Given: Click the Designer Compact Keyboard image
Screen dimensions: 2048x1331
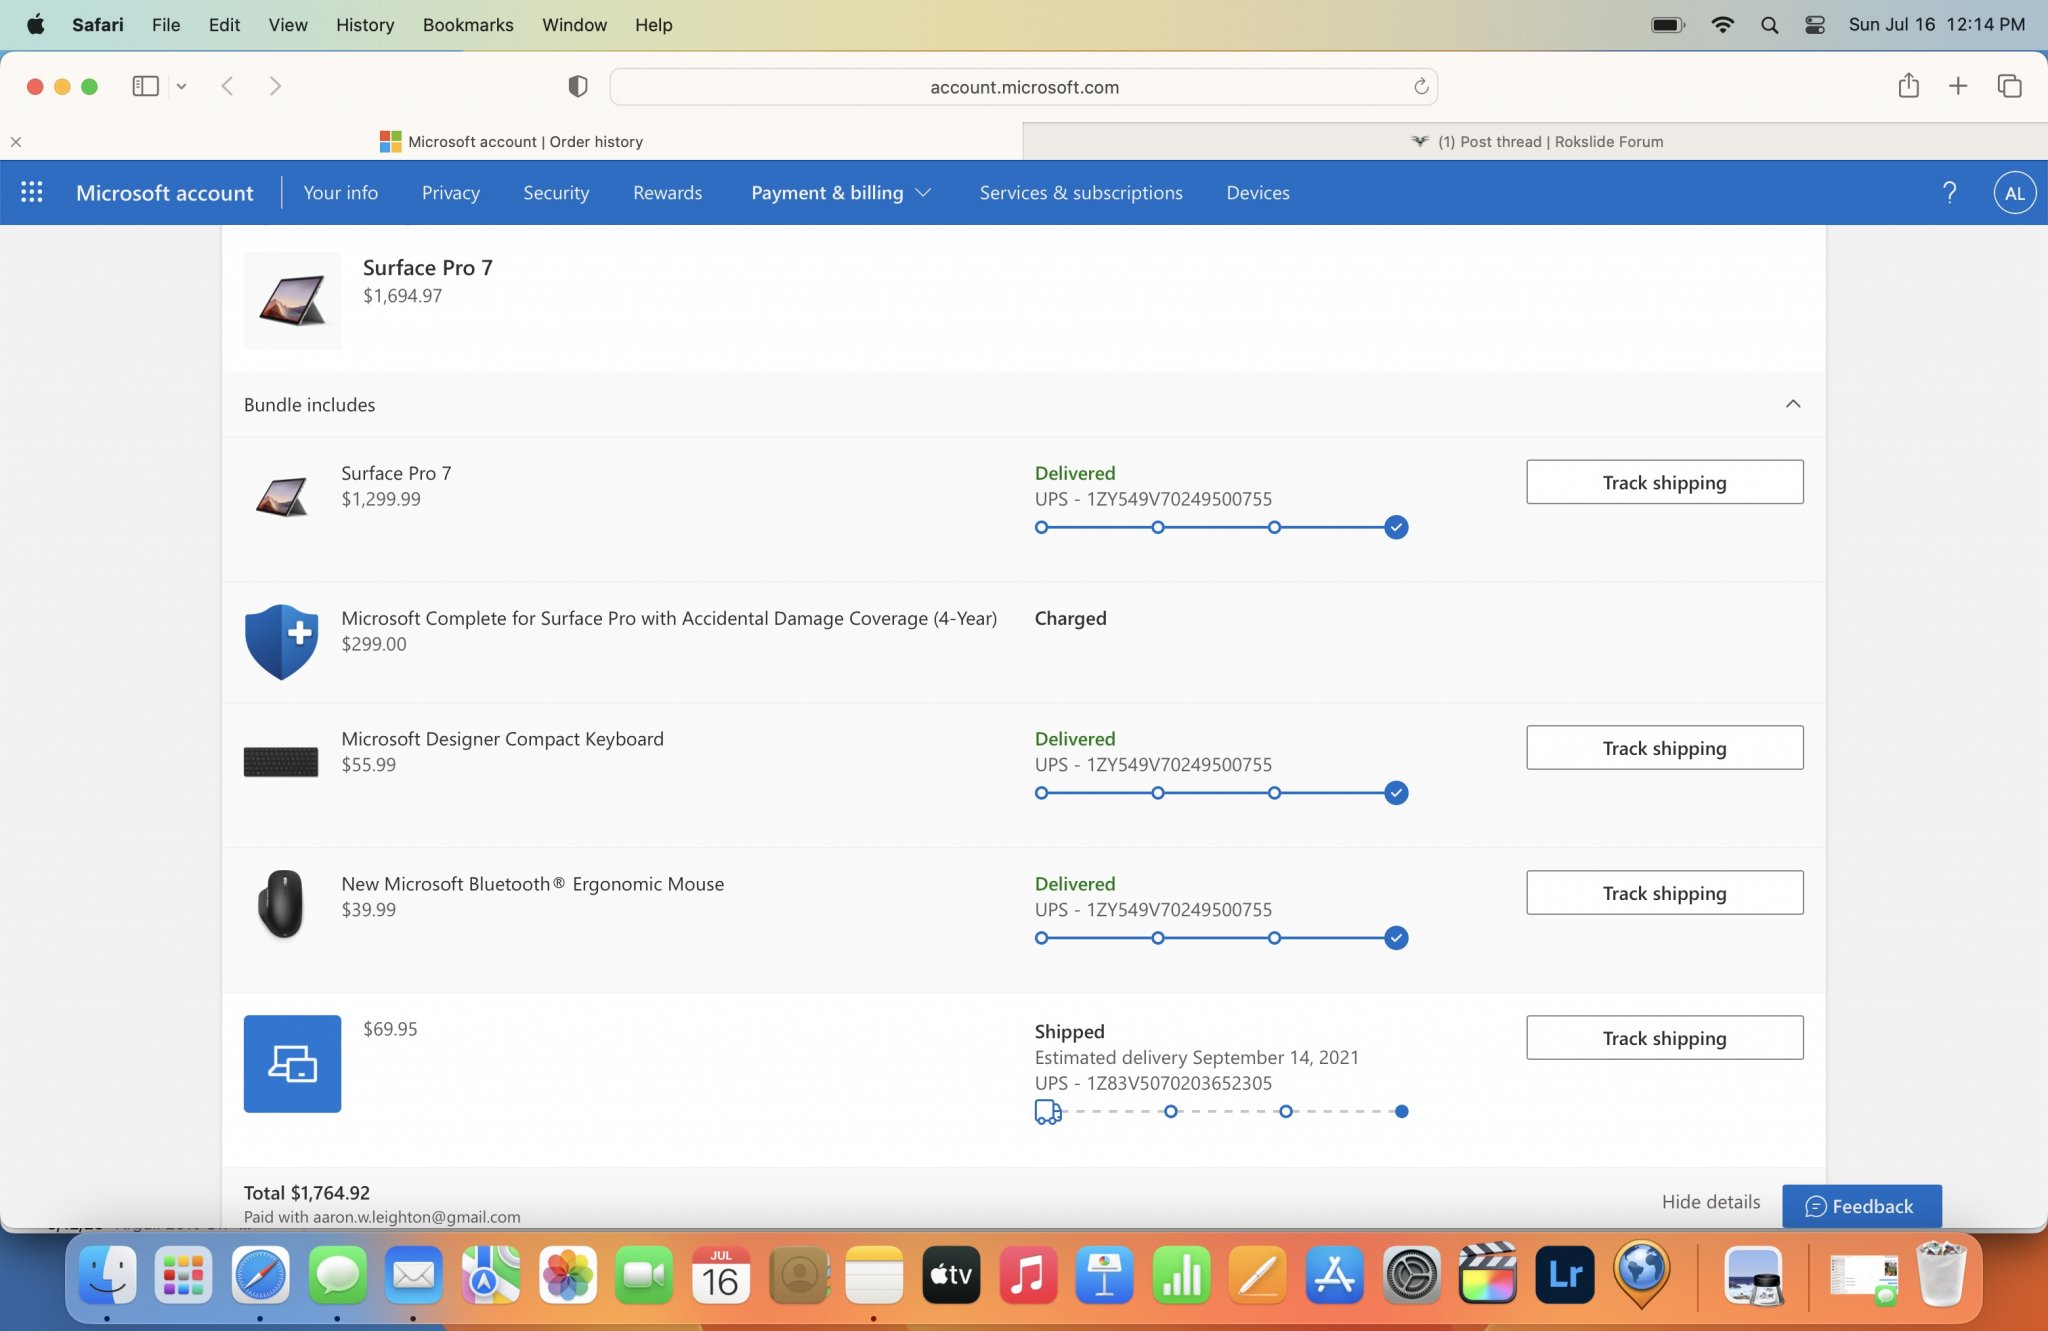Looking at the screenshot, I should point(281,762).
